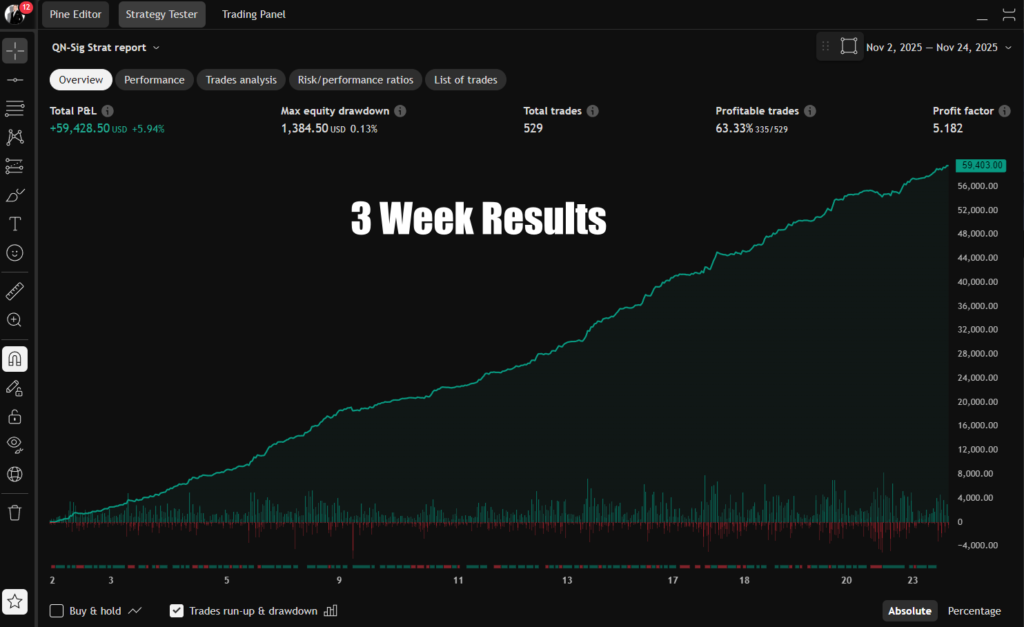The image size is (1024, 627).
Task: Uncheck Trades run-up & drawdown checkbox
Action: point(177,611)
